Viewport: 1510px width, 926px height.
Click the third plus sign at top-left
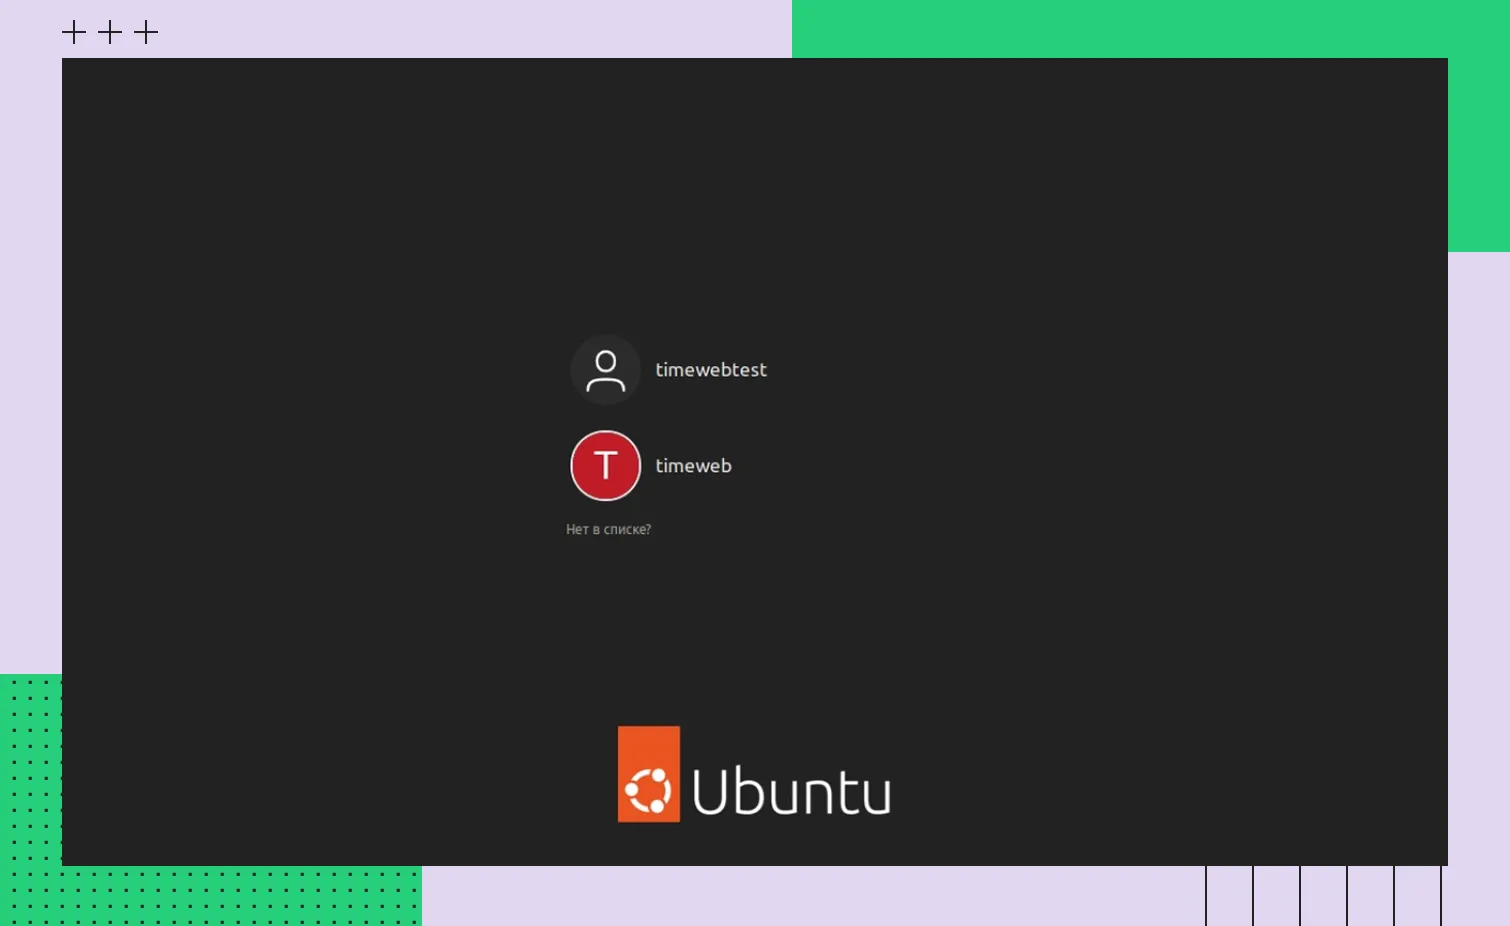[146, 33]
